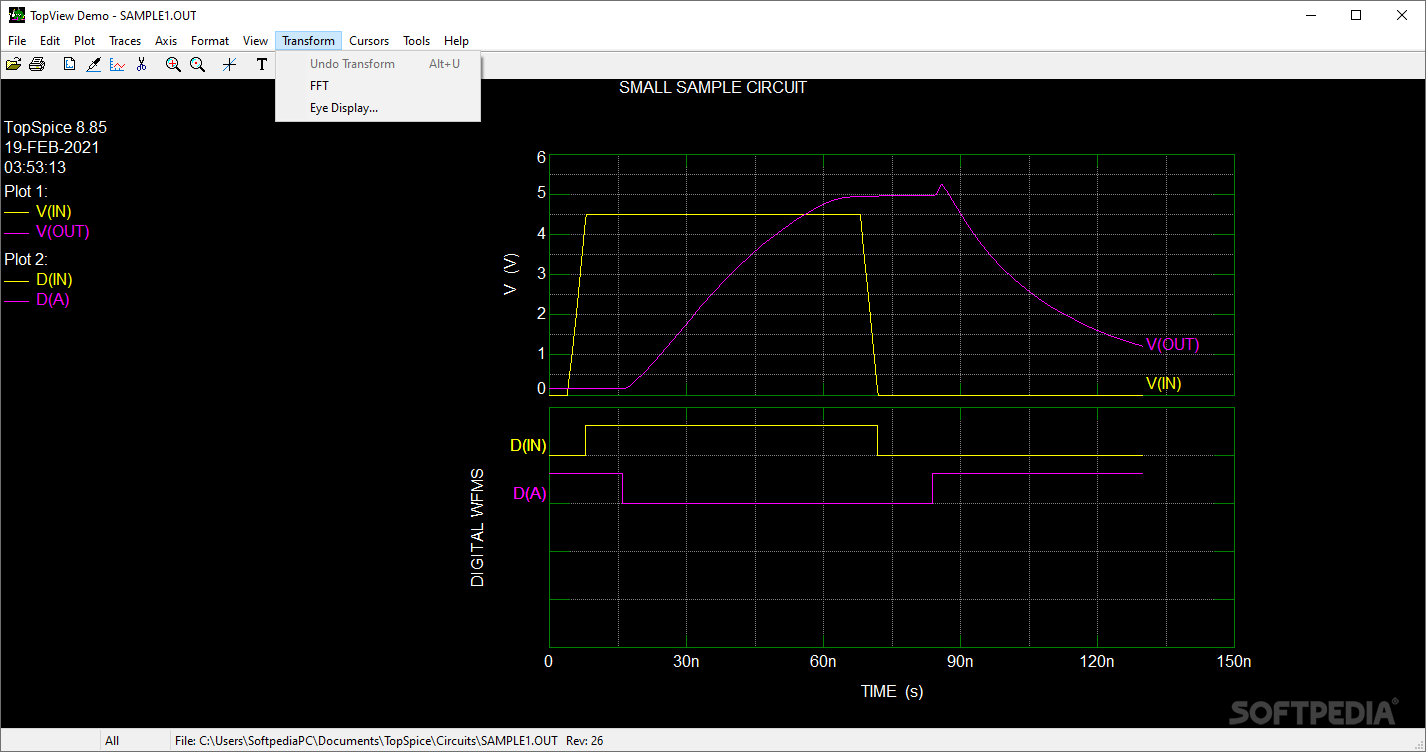Viewport: 1426px width, 752px height.
Task: Open the Axis menu
Action: coord(166,41)
